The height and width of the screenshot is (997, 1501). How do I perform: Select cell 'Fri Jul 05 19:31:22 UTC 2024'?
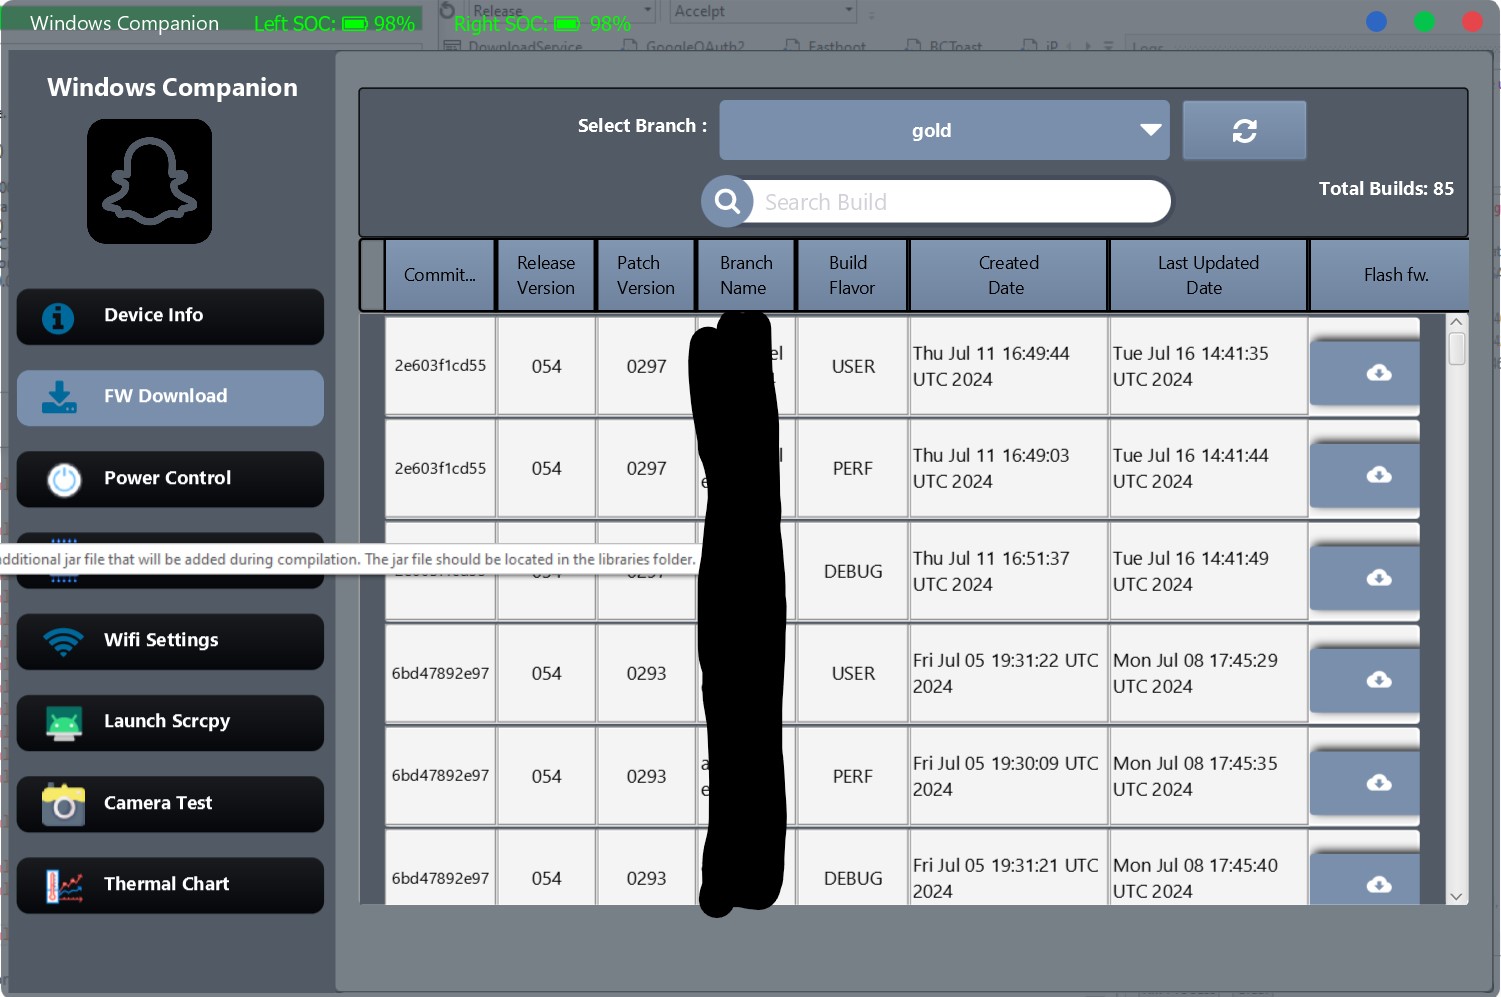(x=1008, y=673)
